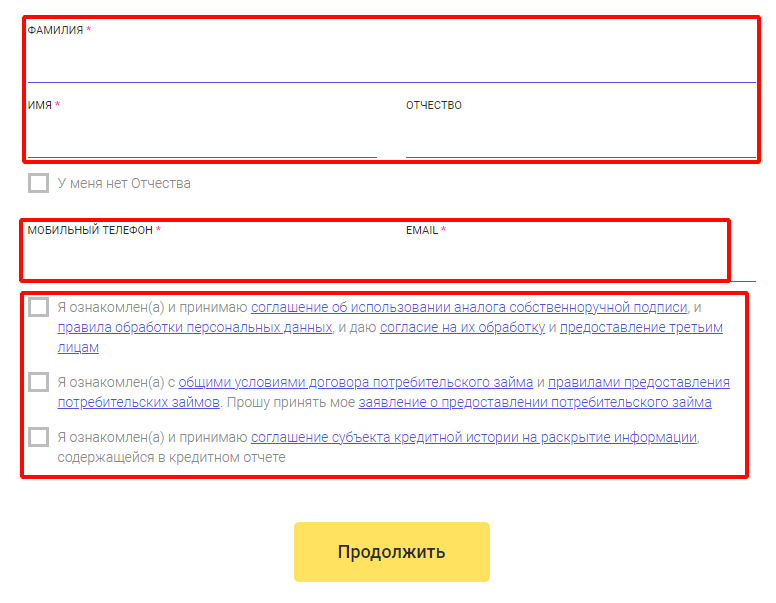Open 'соглашение субъекта кредитной истории' link
Image resolution: width=776 pixels, height=603 pixels.
[474, 438]
